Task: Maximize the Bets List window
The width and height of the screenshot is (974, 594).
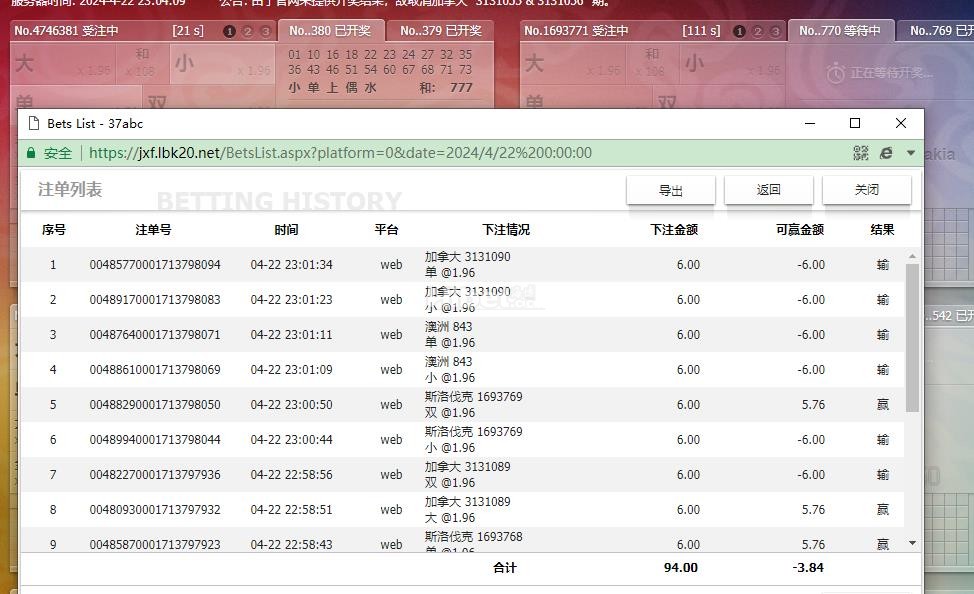Action: point(855,123)
